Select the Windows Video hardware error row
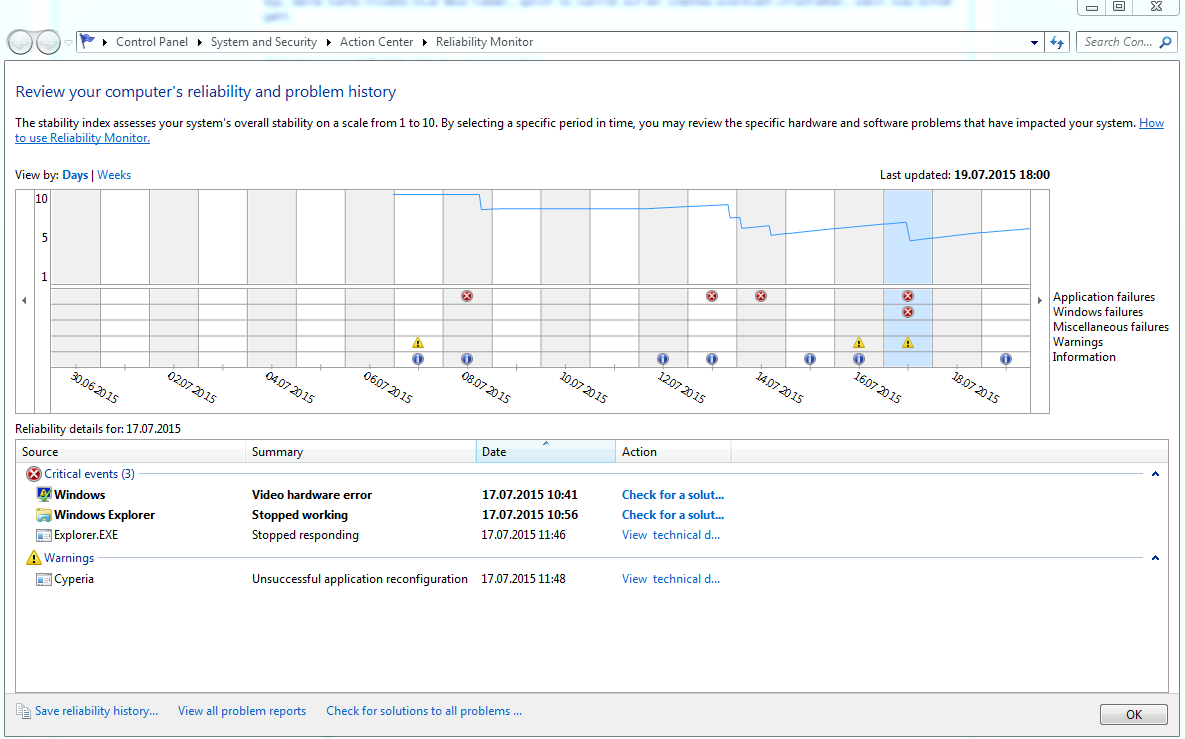This screenshot has width=1185, height=739. (592, 495)
